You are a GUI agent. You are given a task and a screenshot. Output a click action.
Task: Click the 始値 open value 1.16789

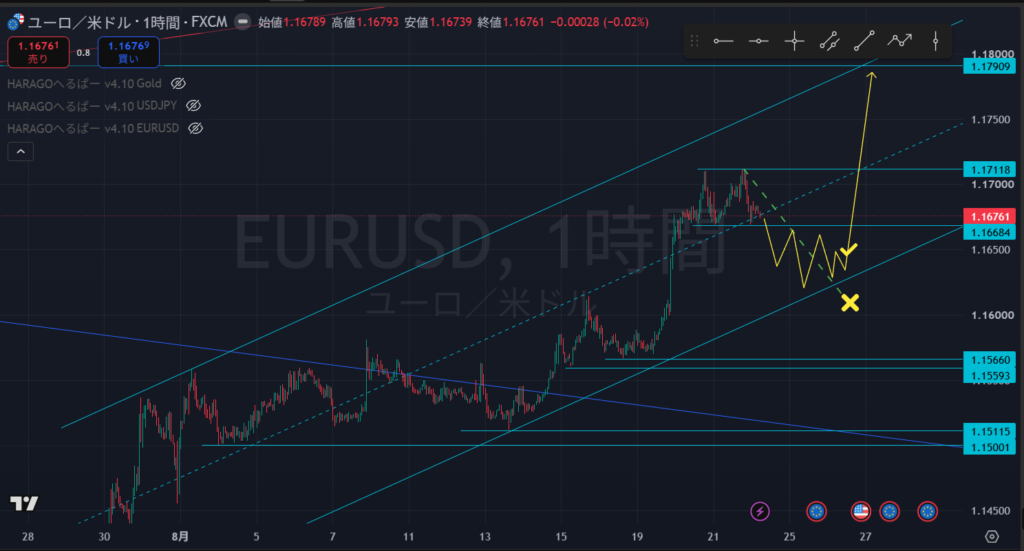[x=304, y=22]
